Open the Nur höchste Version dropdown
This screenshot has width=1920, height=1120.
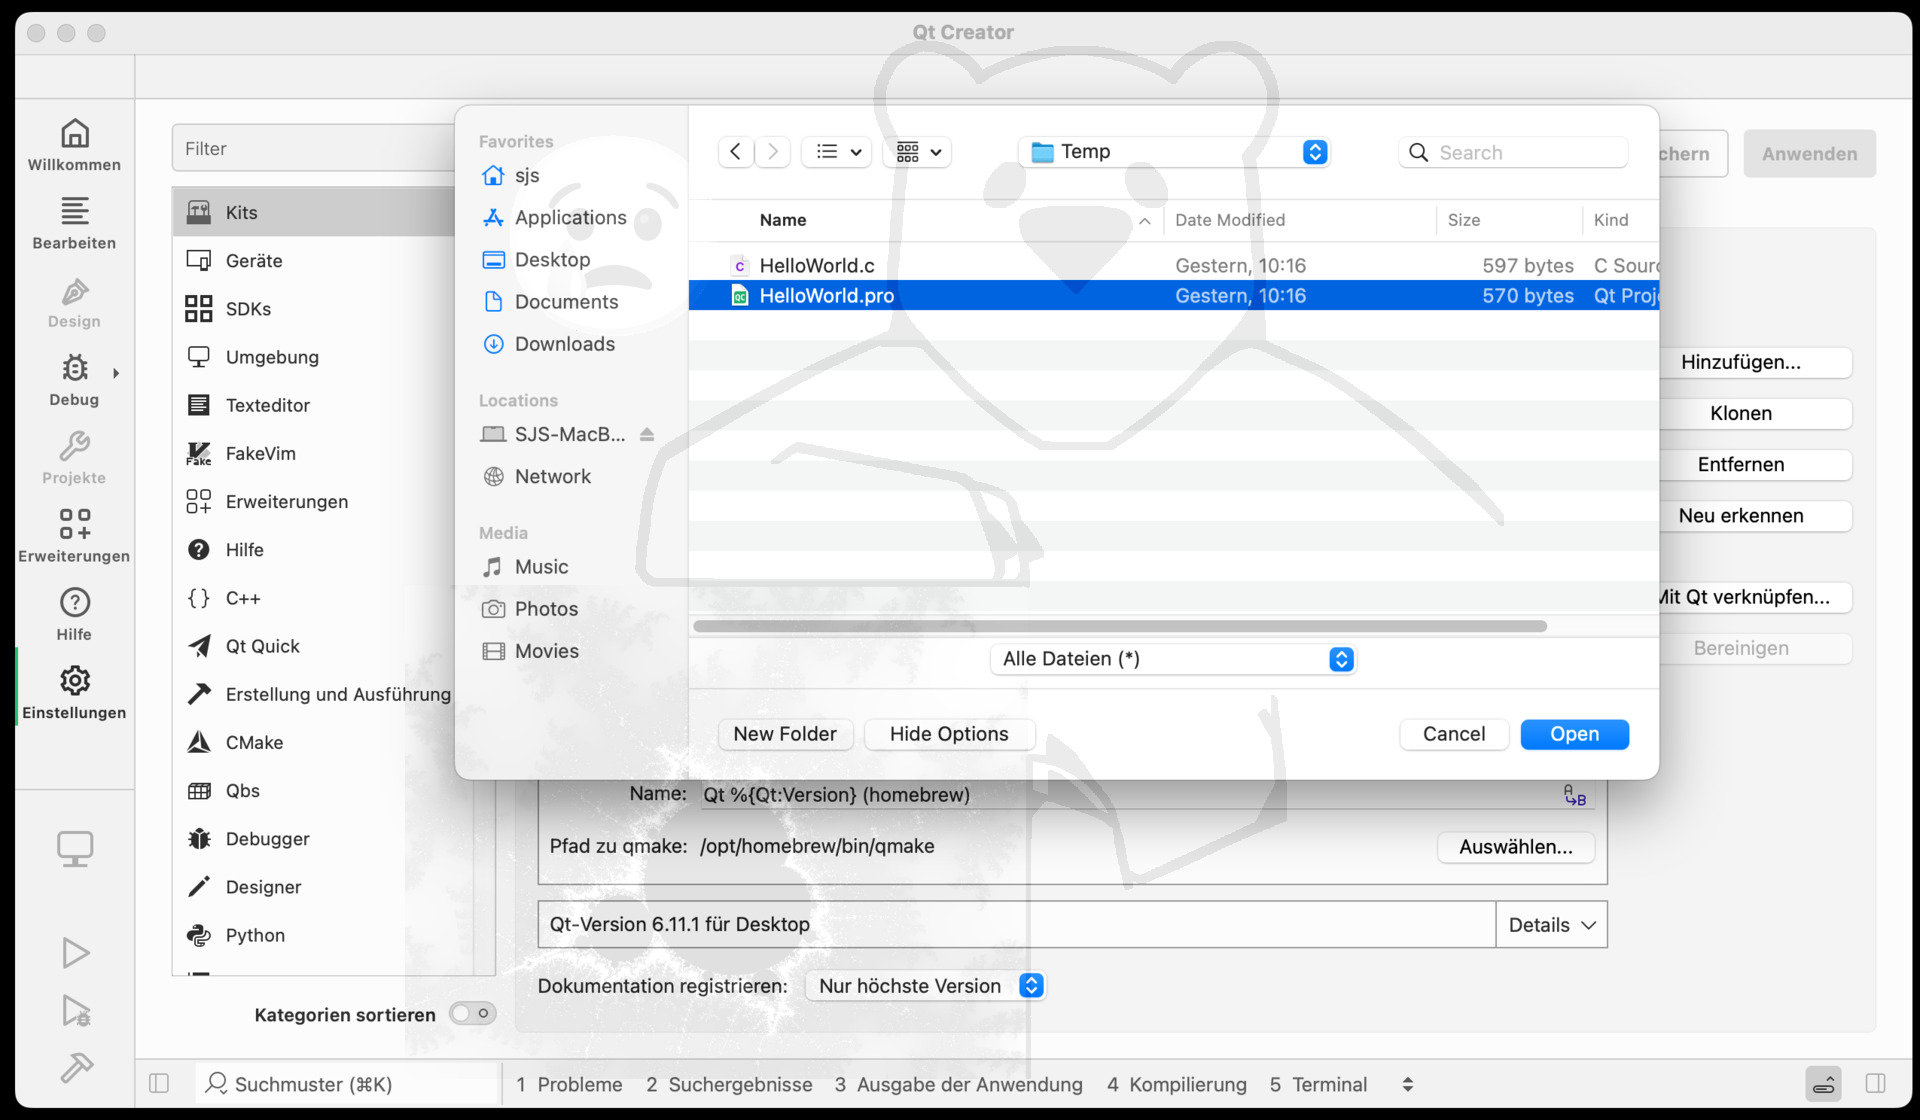click(926, 986)
